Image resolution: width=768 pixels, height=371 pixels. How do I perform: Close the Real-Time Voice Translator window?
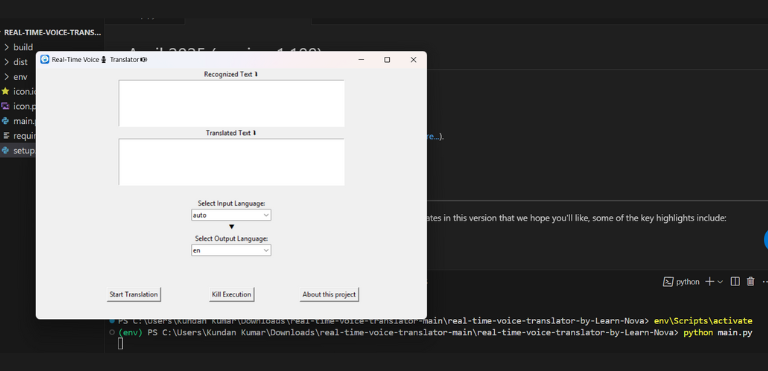[413, 60]
